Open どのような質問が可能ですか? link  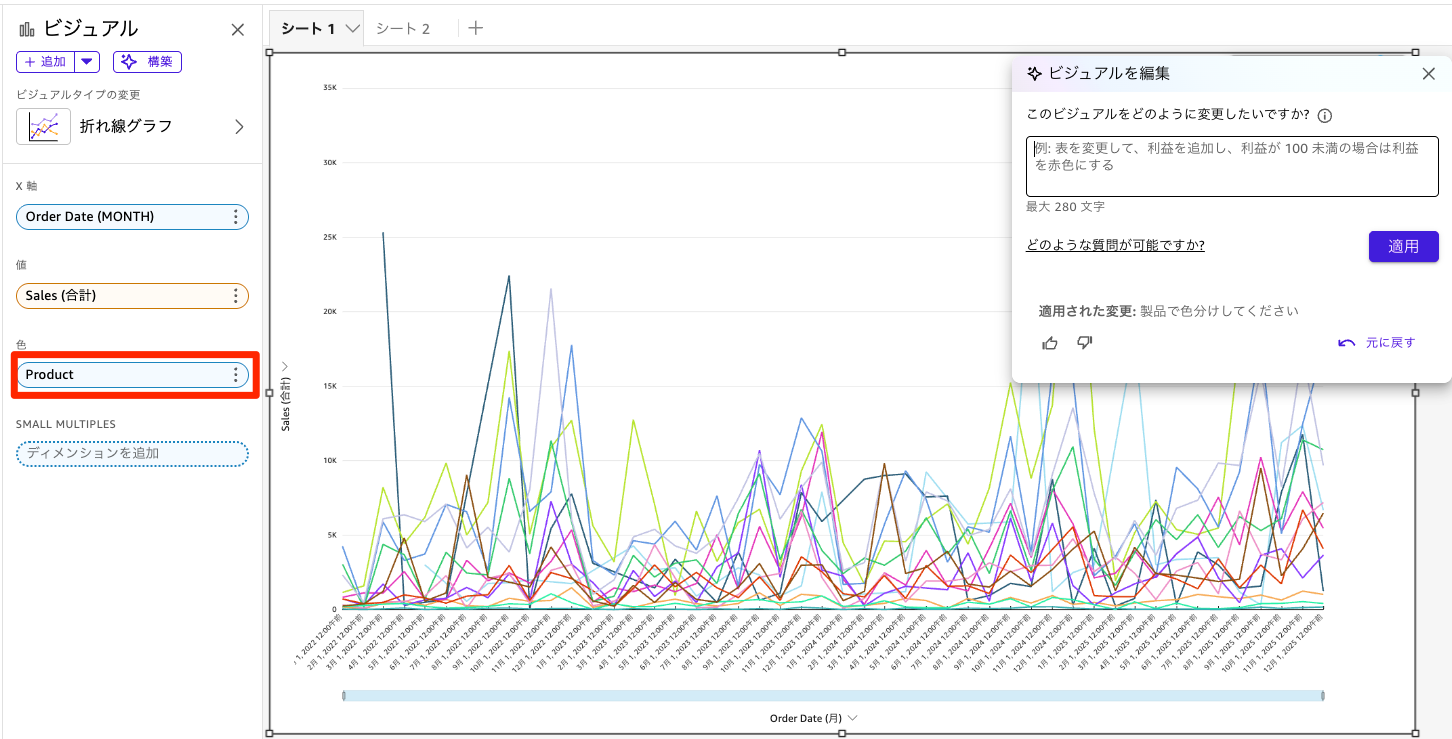1115,245
